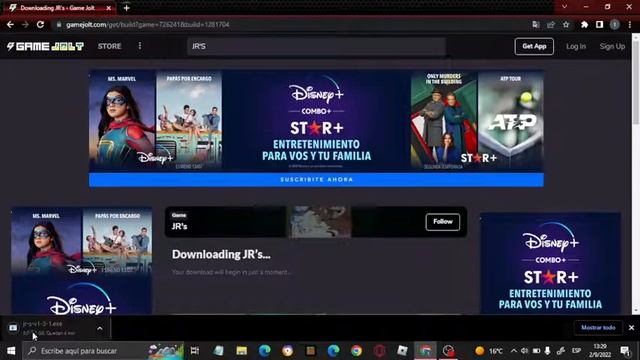Follow the JR's game

[442, 222]
